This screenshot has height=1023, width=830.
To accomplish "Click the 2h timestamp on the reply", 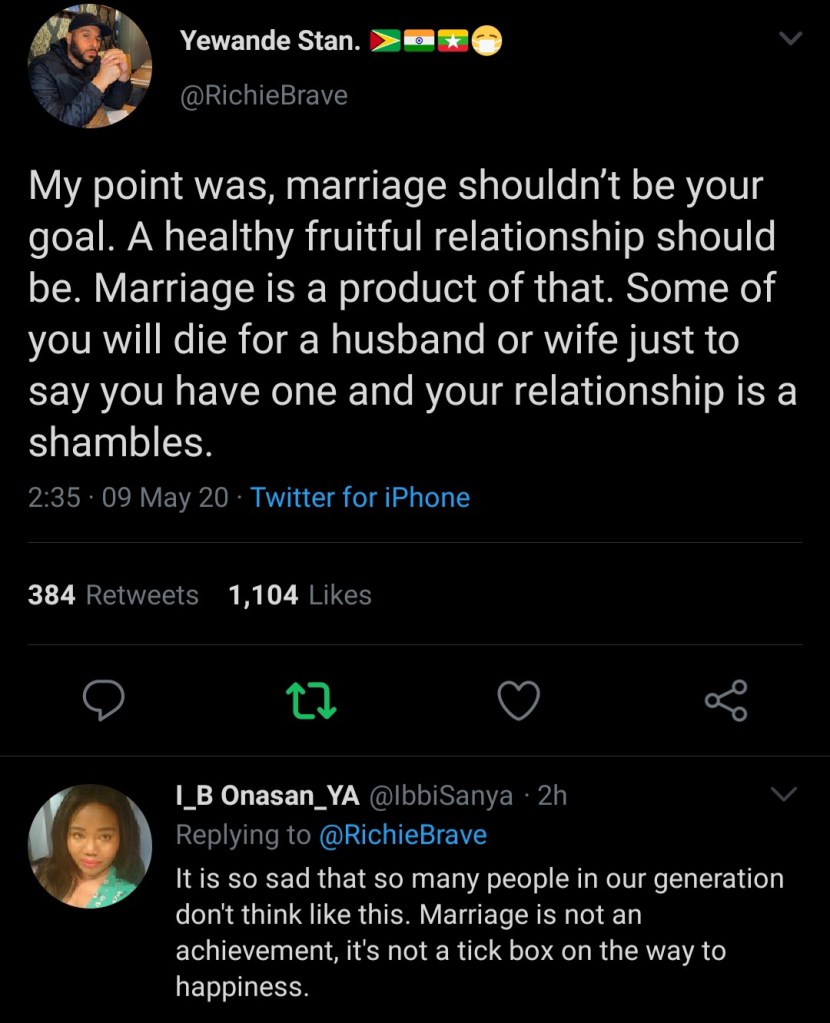I will coord(552,795).
